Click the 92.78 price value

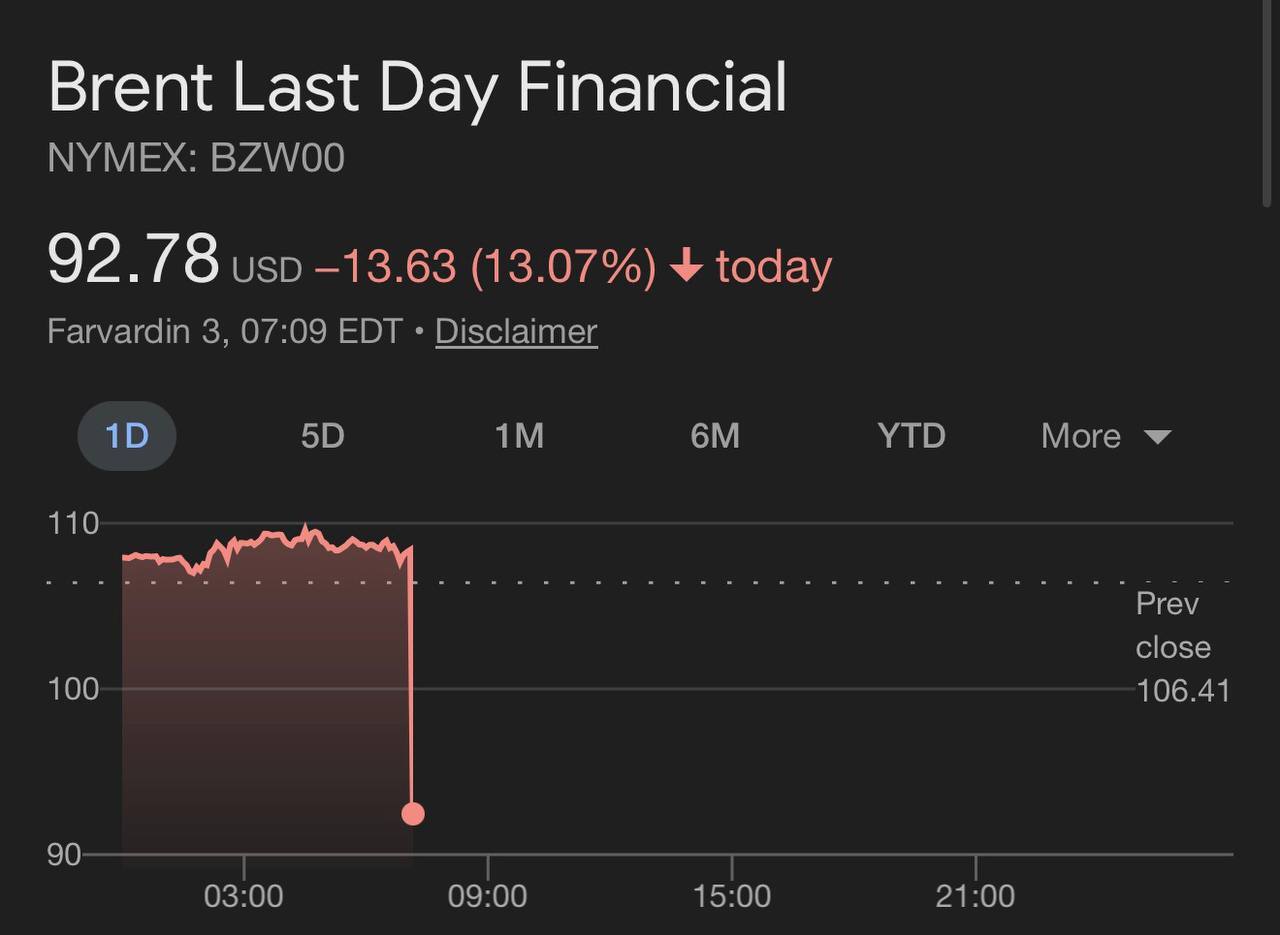pyautogui.click(x=133, y=259)
